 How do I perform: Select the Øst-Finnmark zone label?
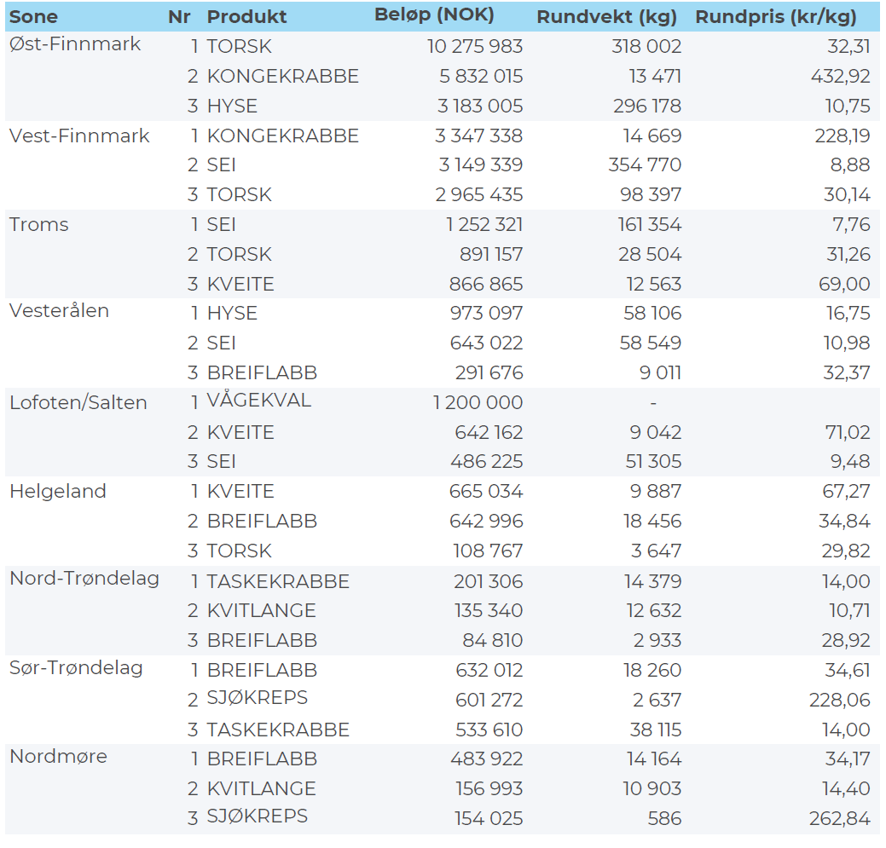pyautogui.click(x=75, y=45)
